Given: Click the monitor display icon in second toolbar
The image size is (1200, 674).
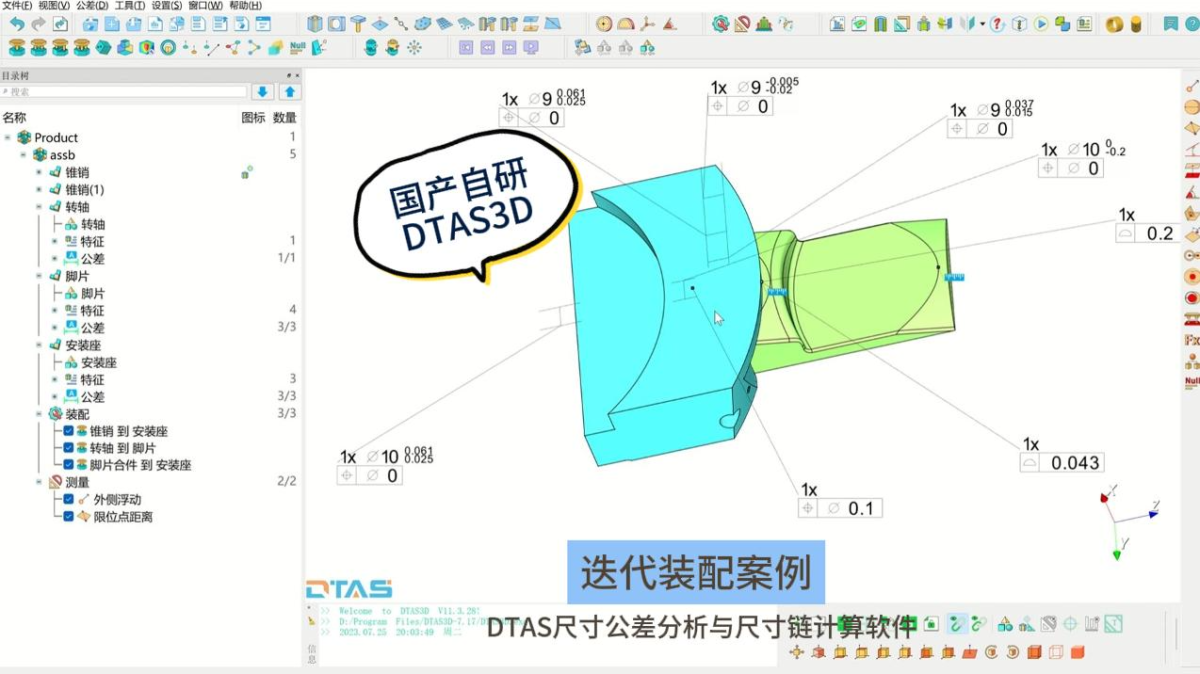Looking at the screenshot, I should tap(532, 46).
